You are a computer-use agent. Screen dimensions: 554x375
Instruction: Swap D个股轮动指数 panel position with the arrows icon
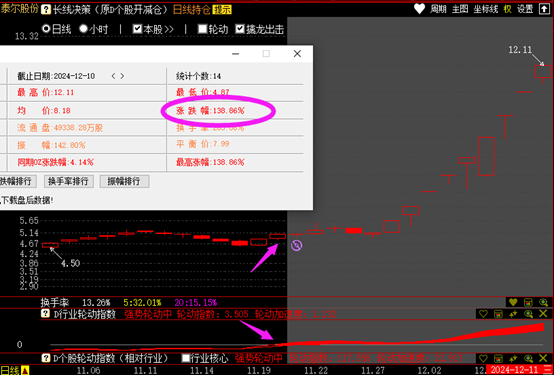(x=513, y=359)
